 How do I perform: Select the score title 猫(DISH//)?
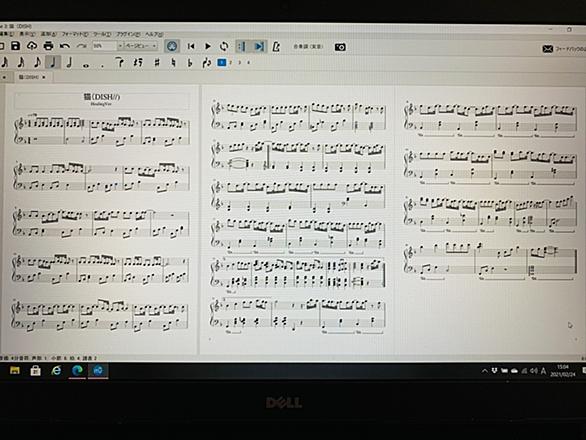(102, 97)
